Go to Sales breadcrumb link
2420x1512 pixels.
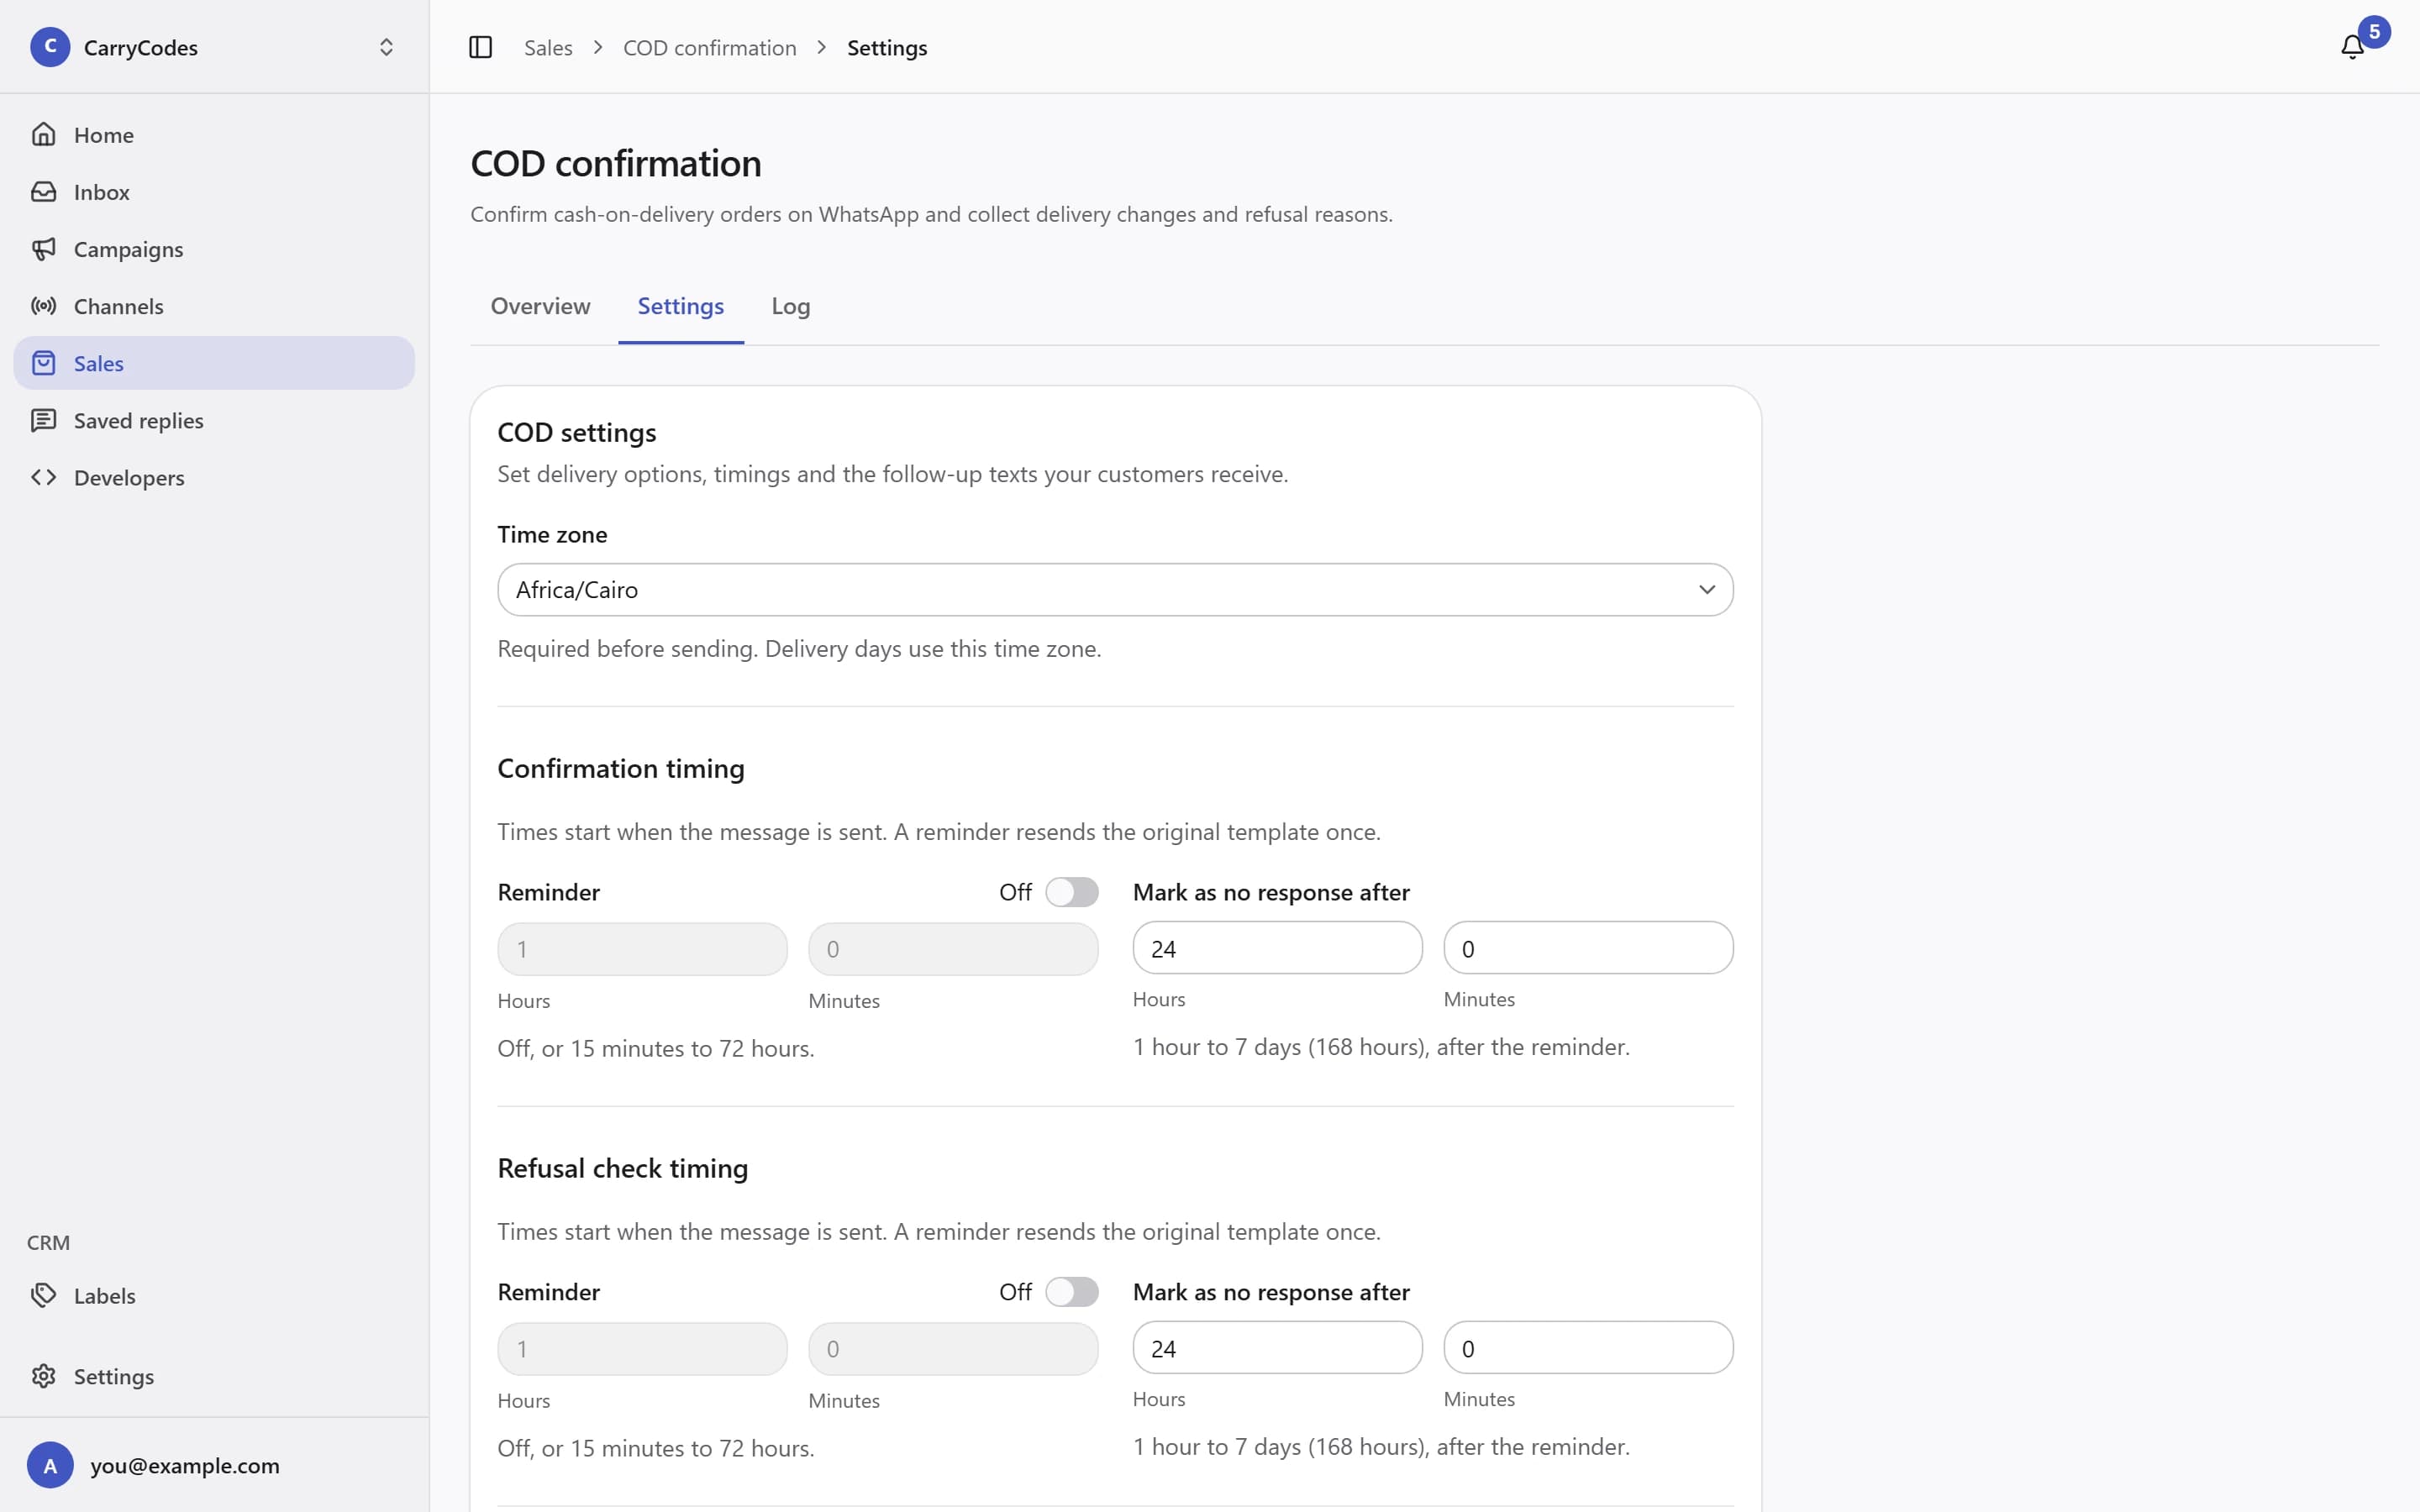click(548, 47)
